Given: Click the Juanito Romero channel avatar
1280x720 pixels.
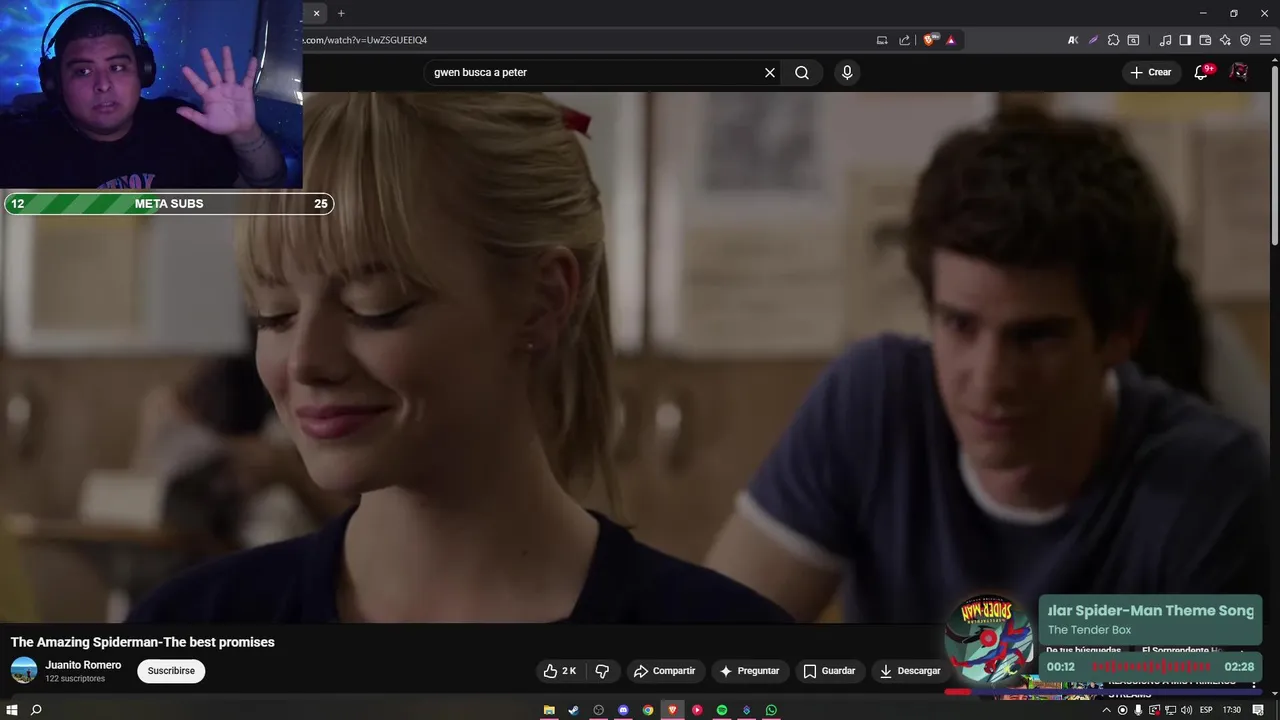Looking at the screenshot, I should 24,671.
